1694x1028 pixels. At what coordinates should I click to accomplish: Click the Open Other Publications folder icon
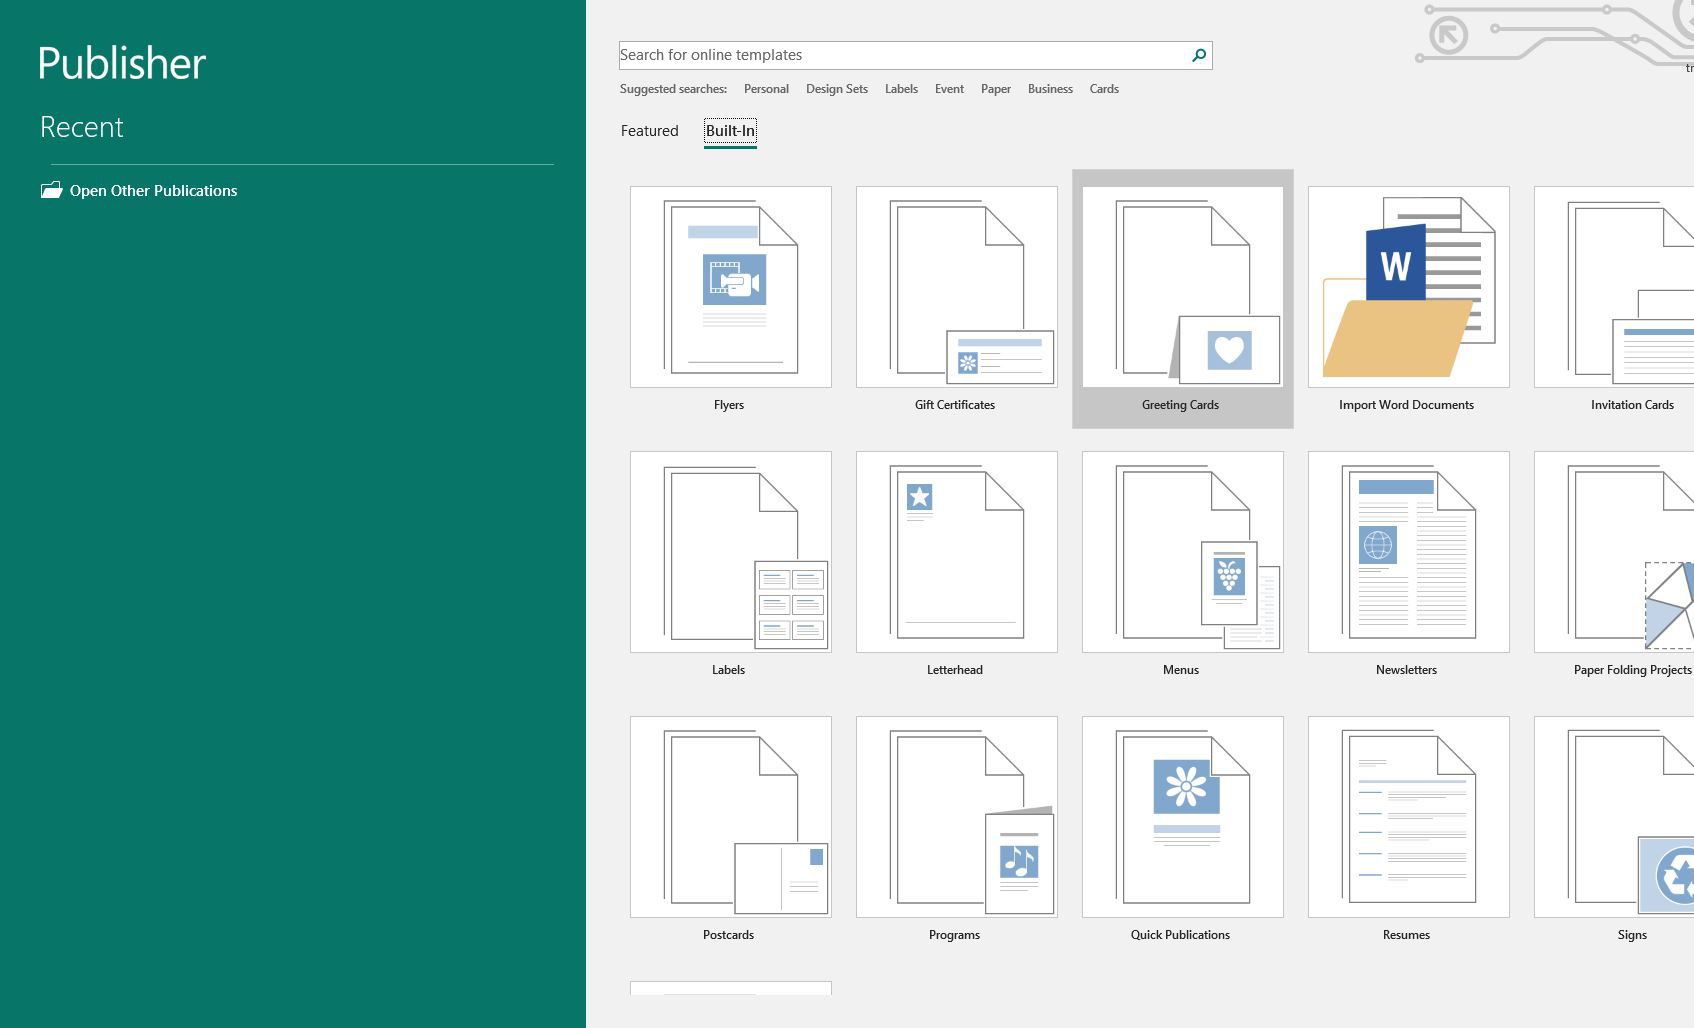pos(51,190)
